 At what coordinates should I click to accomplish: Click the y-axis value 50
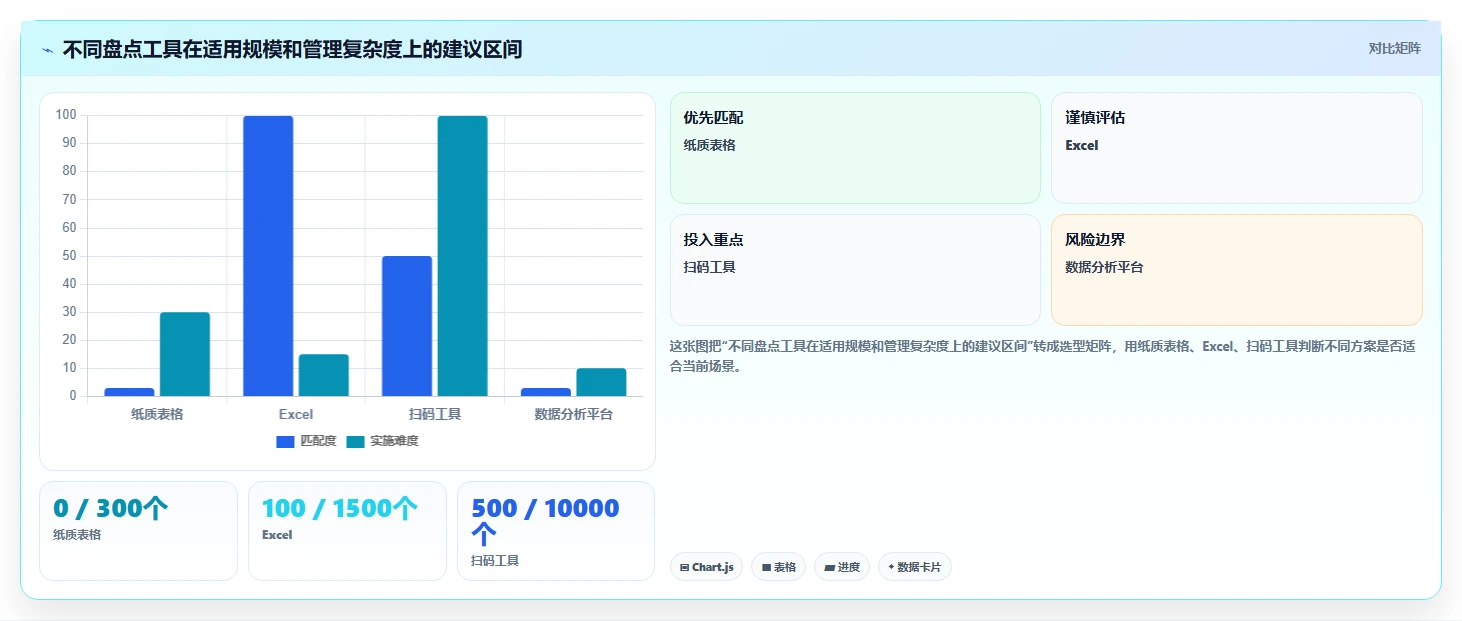pyautogui.click(x=70, y=256)
